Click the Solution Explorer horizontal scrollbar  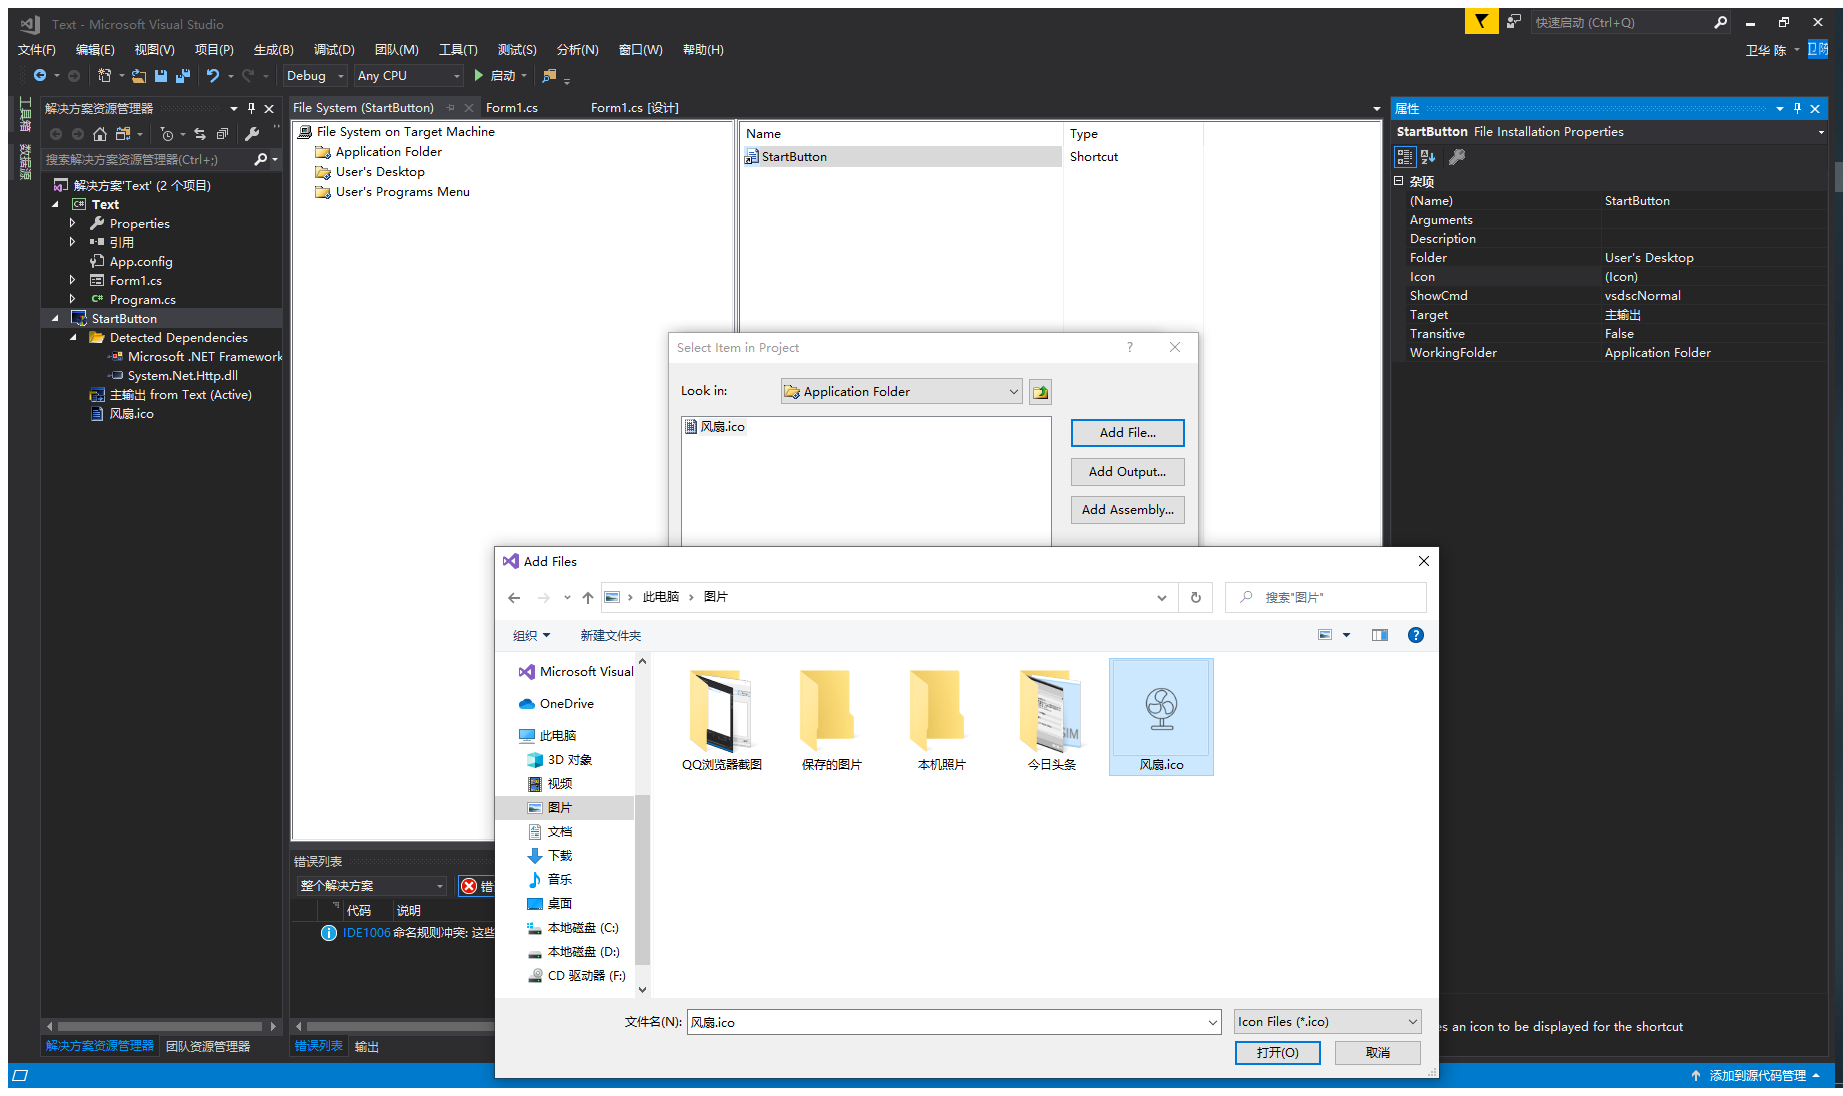tap(160, 1026)
